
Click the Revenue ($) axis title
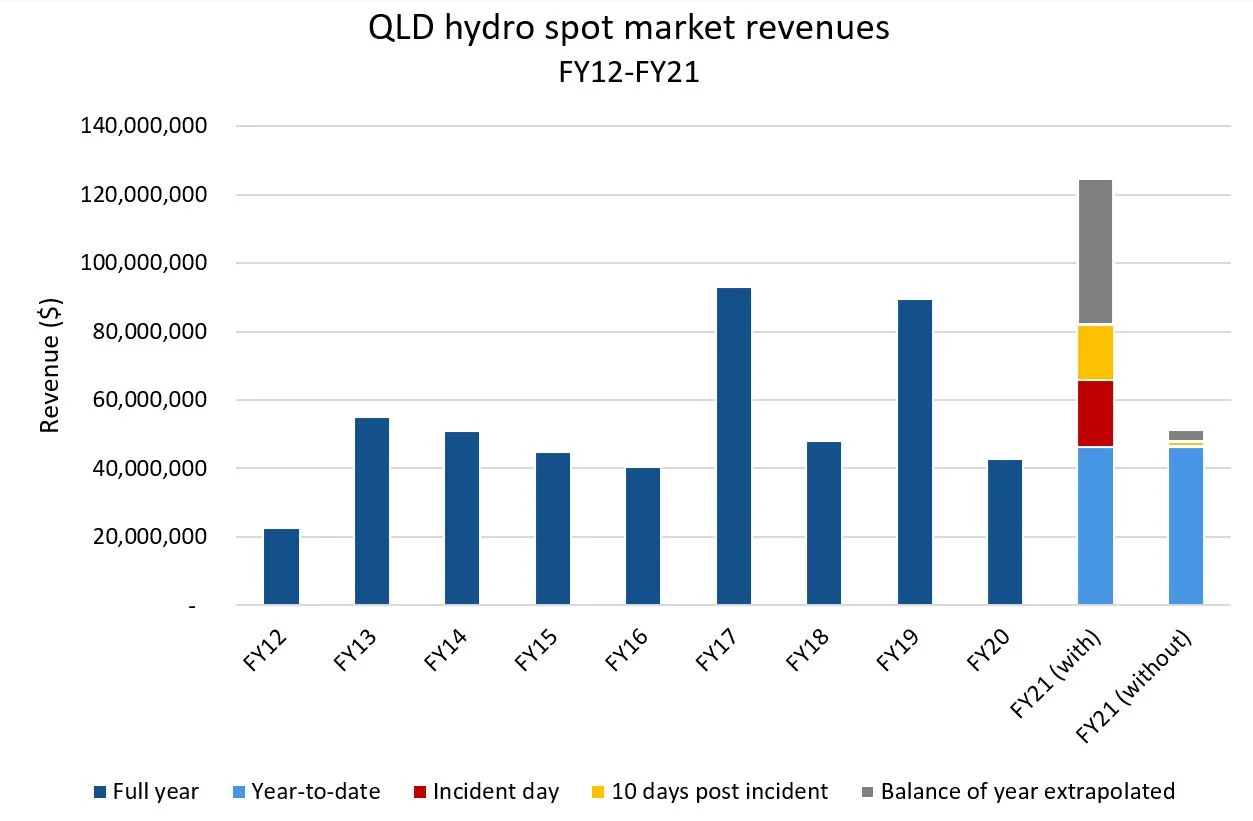click(54, 364)
